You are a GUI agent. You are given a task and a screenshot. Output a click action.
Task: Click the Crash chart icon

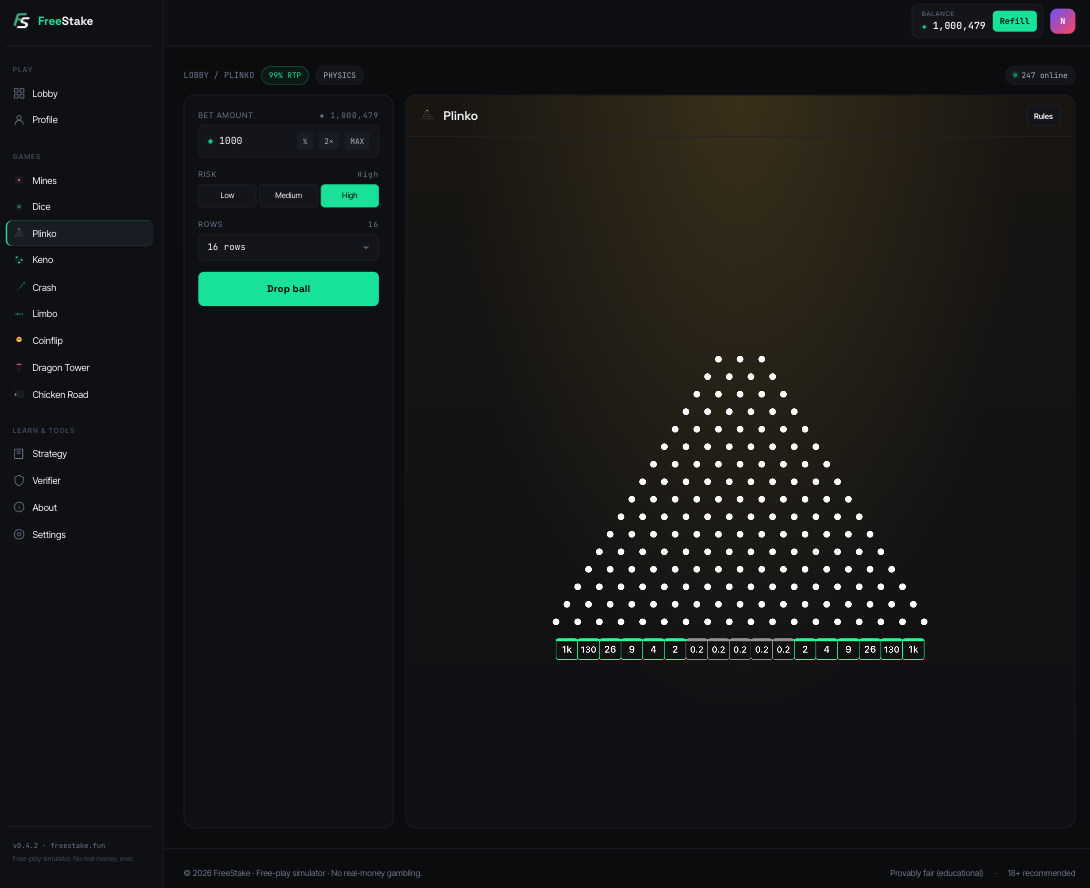(x=19, y=286)
